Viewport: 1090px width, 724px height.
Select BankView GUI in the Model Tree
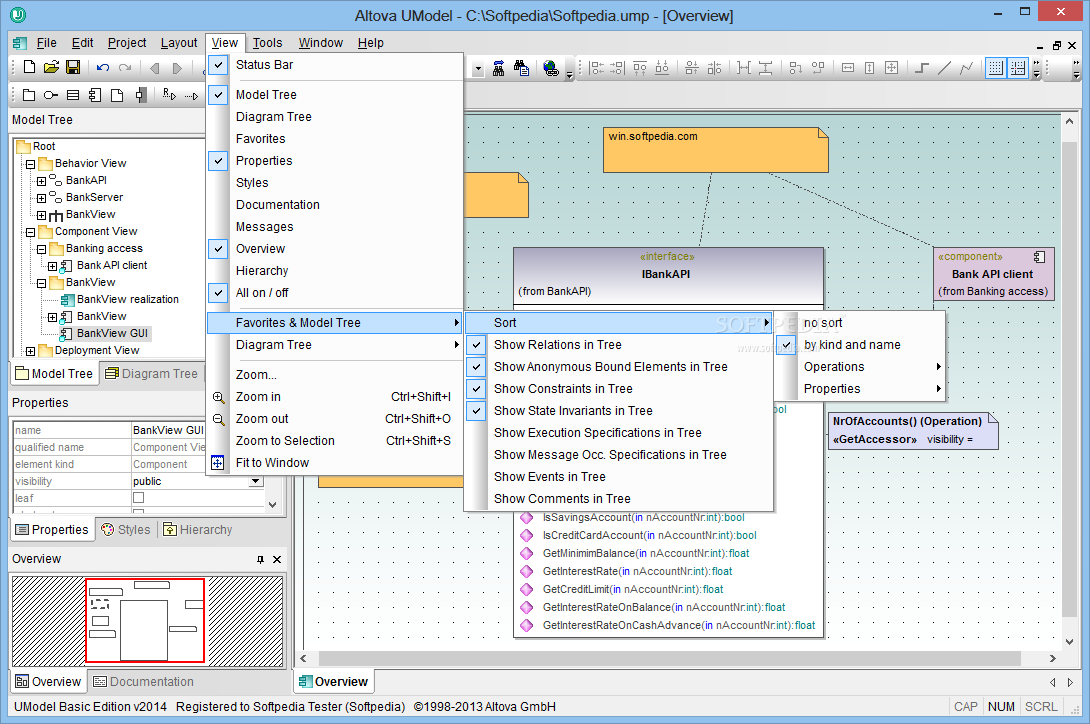(112, 333)
